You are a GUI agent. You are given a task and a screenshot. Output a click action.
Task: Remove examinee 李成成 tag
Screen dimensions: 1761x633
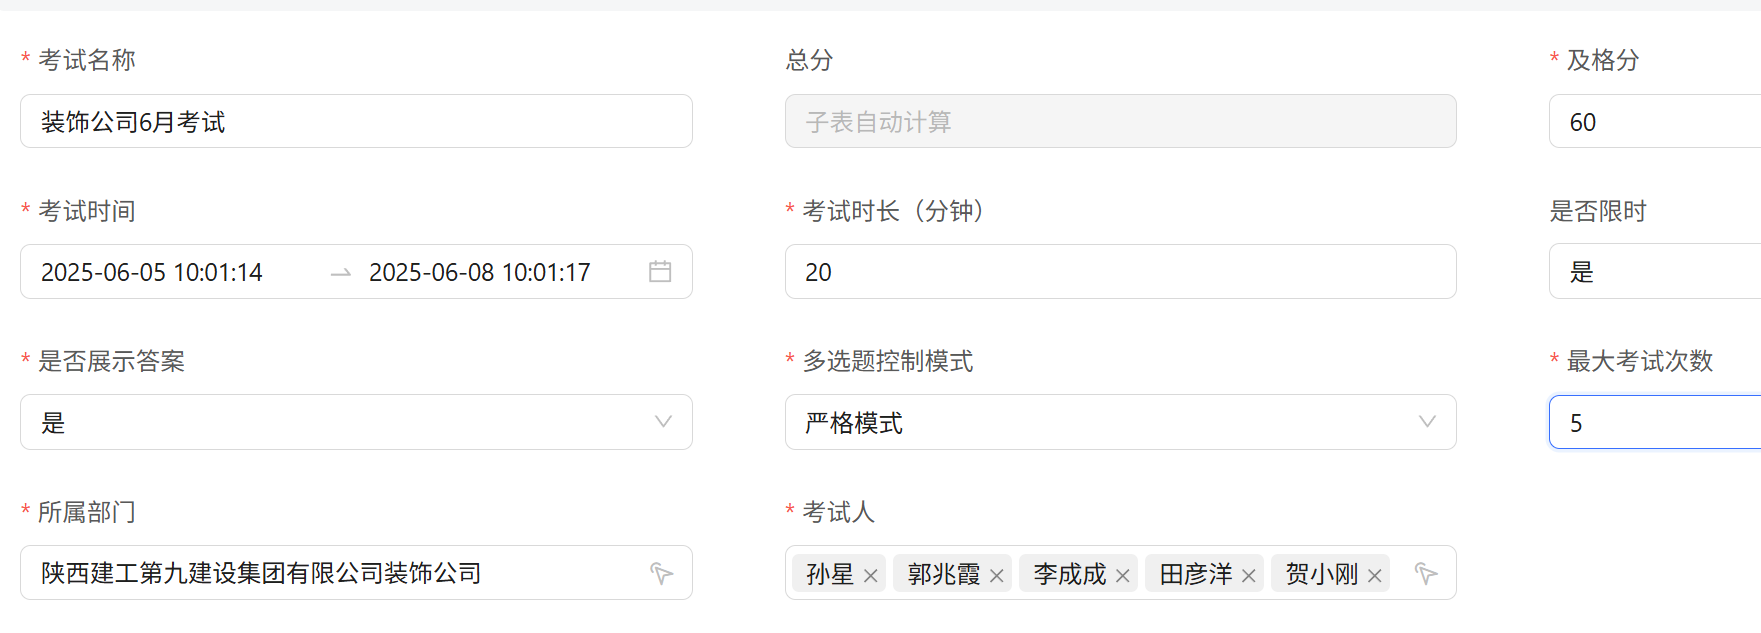point(1123,575)
